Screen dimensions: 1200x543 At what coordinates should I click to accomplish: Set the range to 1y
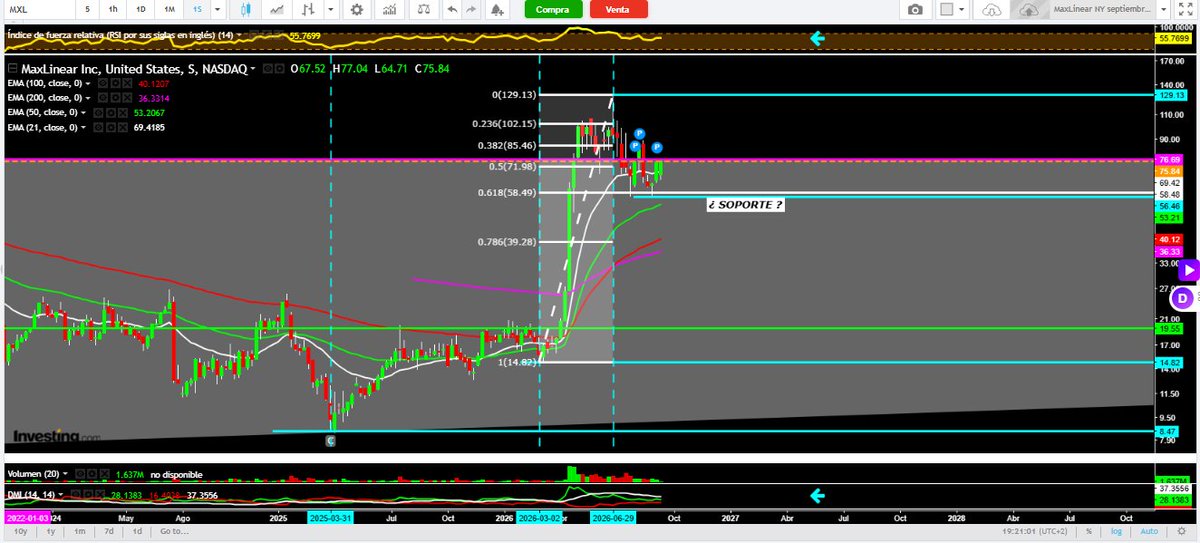[x=51, y=531]
